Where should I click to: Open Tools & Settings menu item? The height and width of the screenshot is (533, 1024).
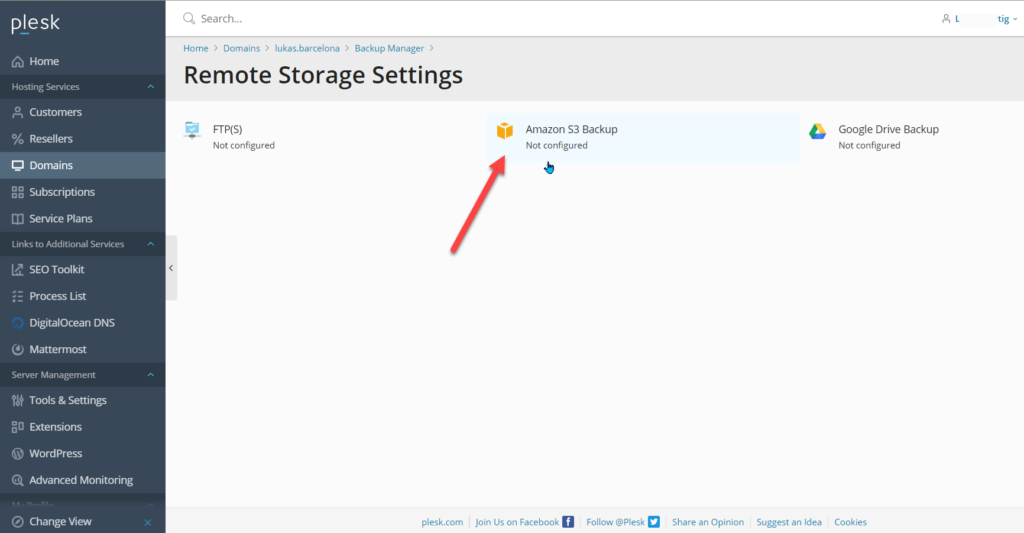(x=82, y=400)
